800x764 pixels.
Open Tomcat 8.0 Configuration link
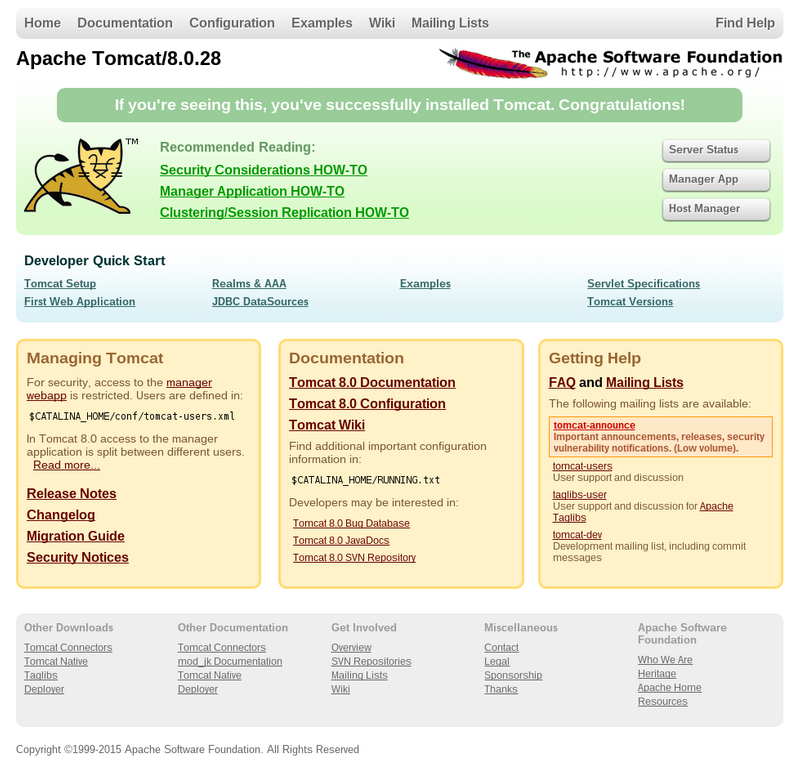pos(367,404)
